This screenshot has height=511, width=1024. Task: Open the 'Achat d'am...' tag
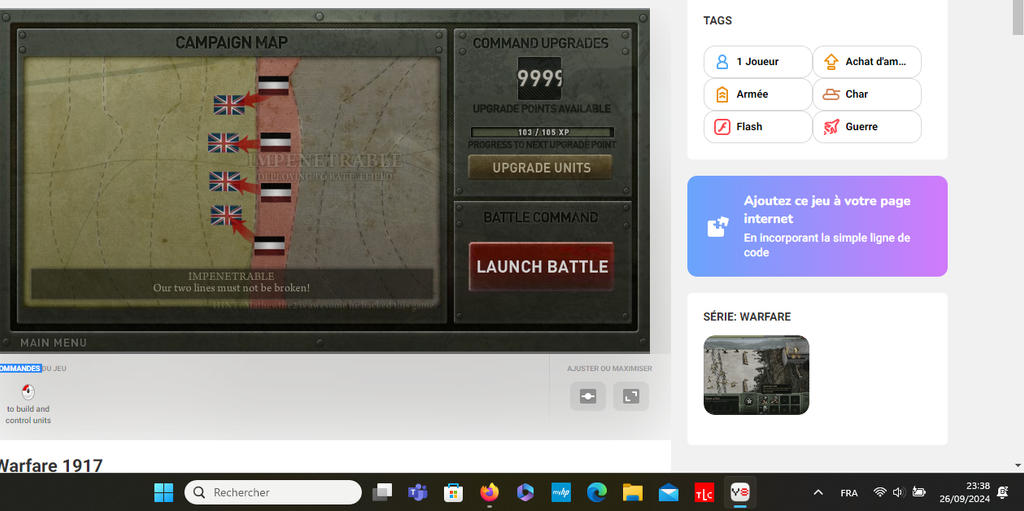point(866,62)
